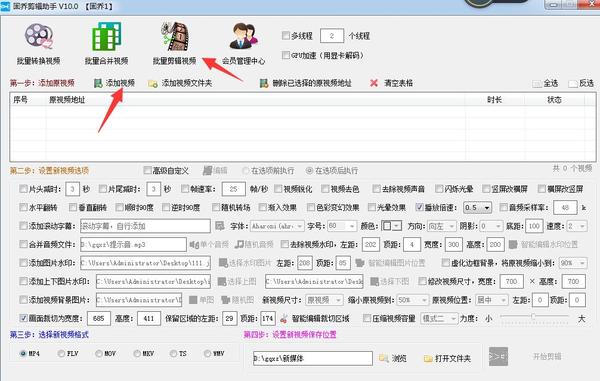Open subtitle 颜色 color picker
Image resolution: width=600 pixels, height=381 pixels.
pos(391,226)
